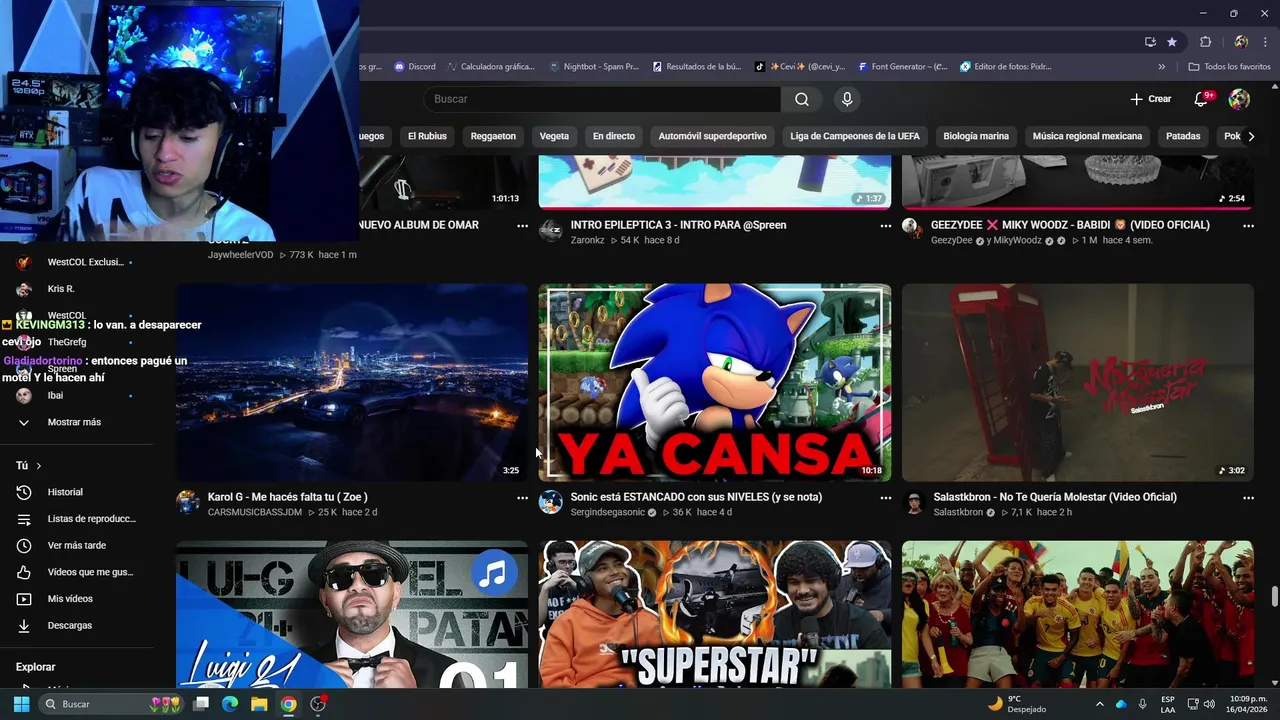Open more options for Karol G video
1280x720 pixels.
pyautogui.click(x=522, y=498)
